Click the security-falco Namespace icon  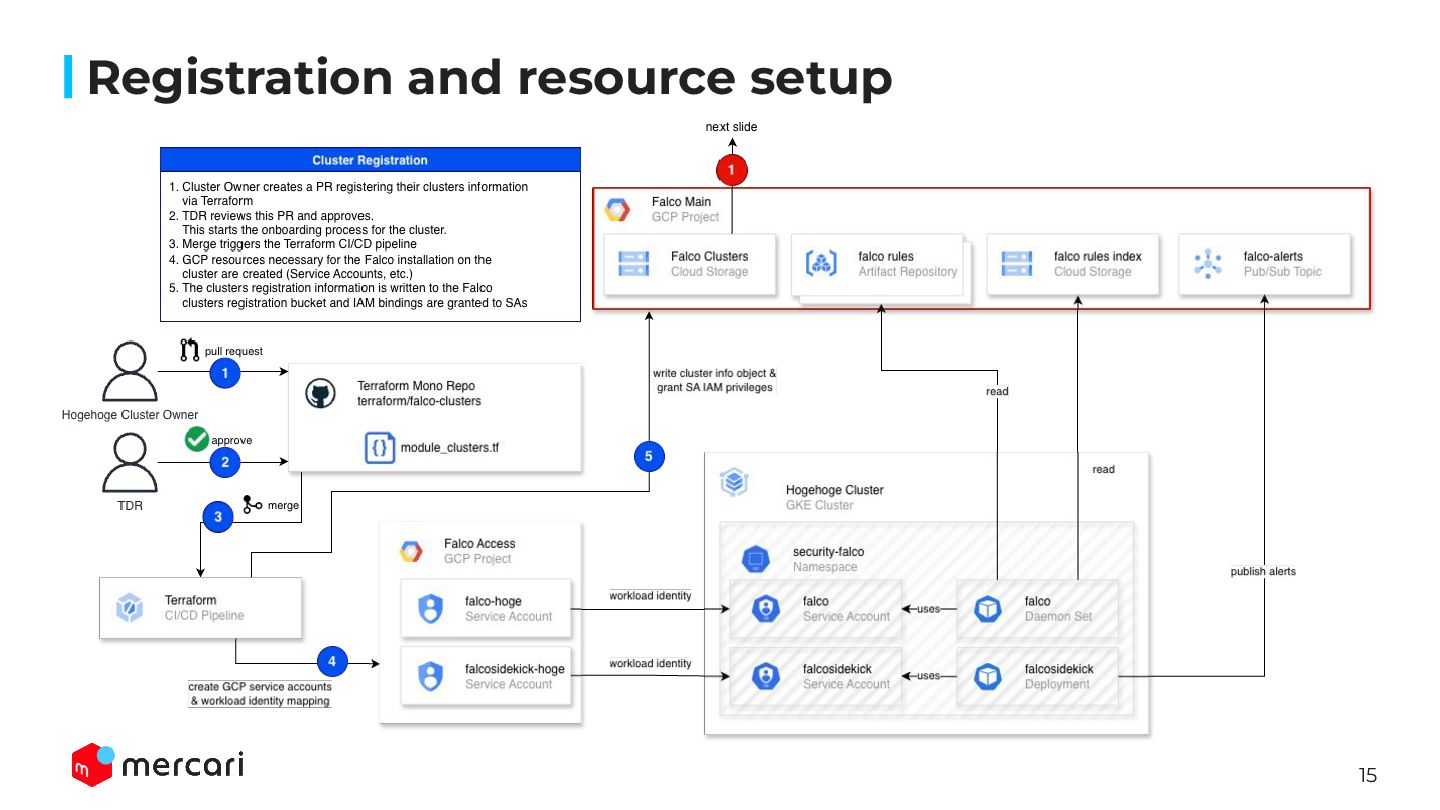pos(755,559)
